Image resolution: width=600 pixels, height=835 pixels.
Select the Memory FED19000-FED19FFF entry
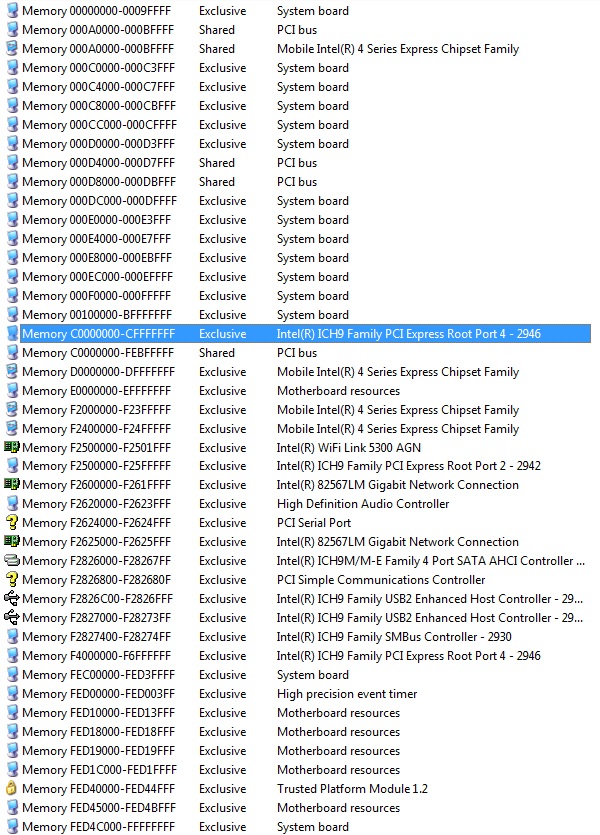[298, 751]
